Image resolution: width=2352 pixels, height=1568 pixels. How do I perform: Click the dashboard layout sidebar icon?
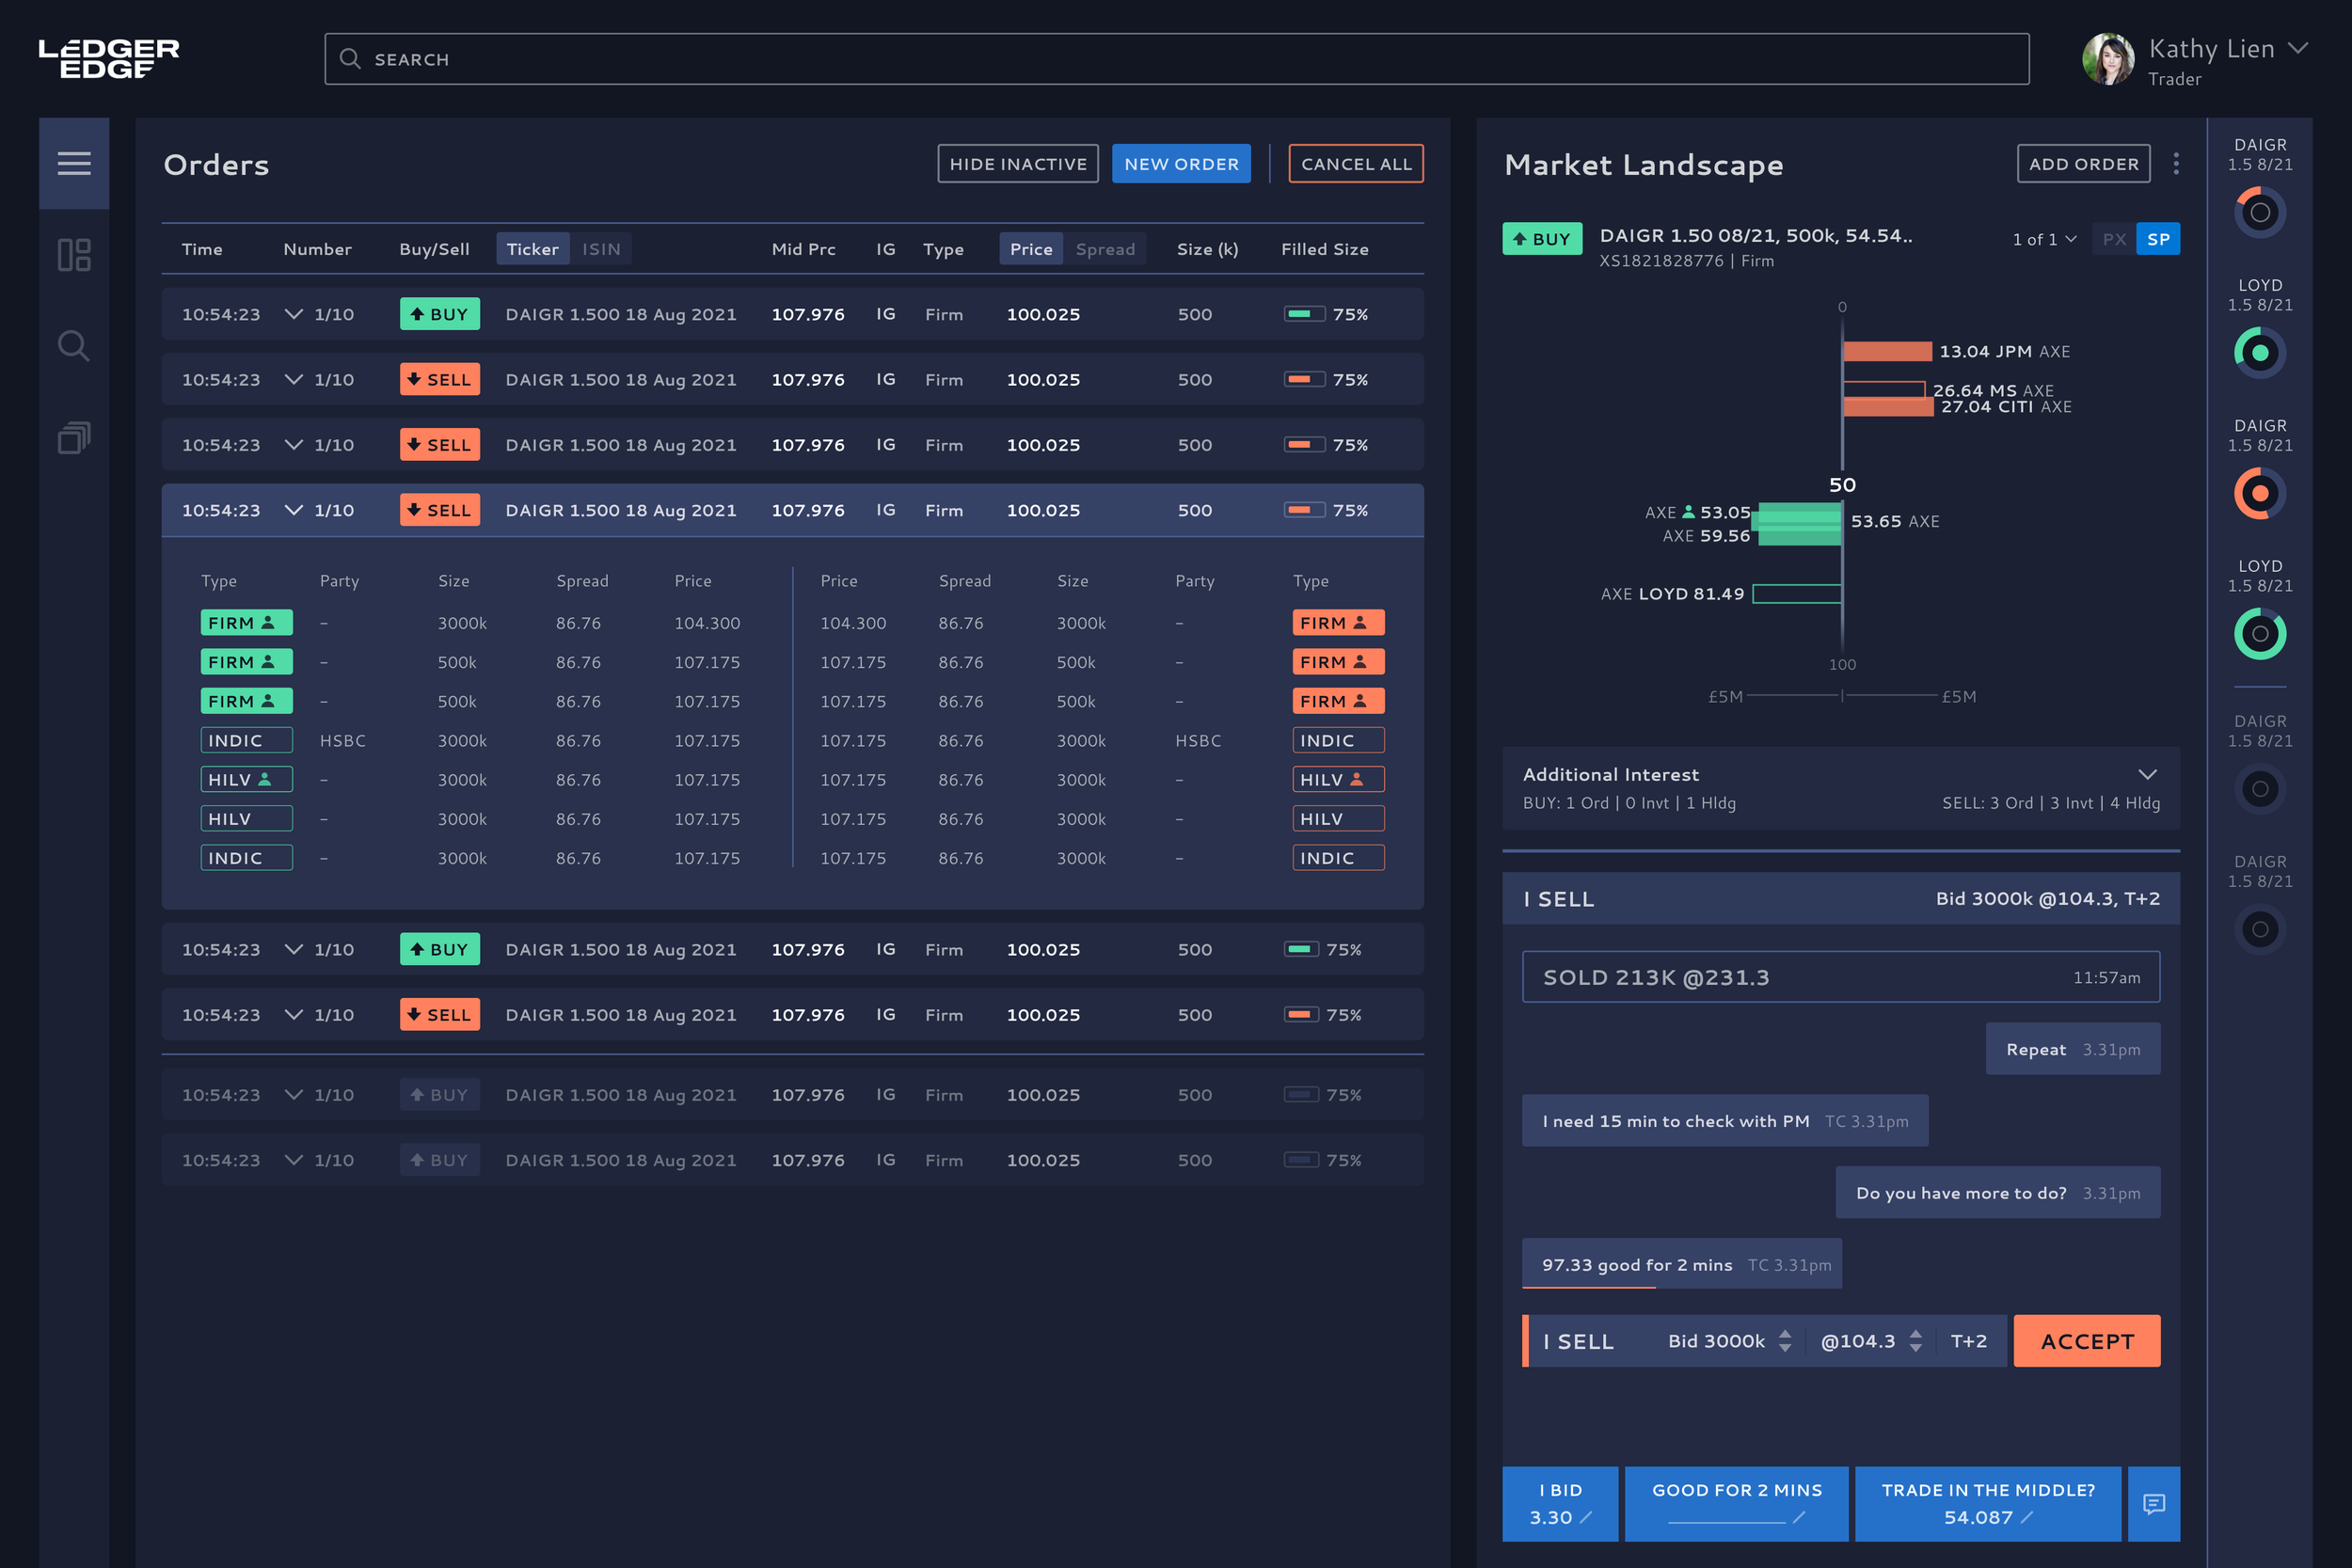point(74,255)
